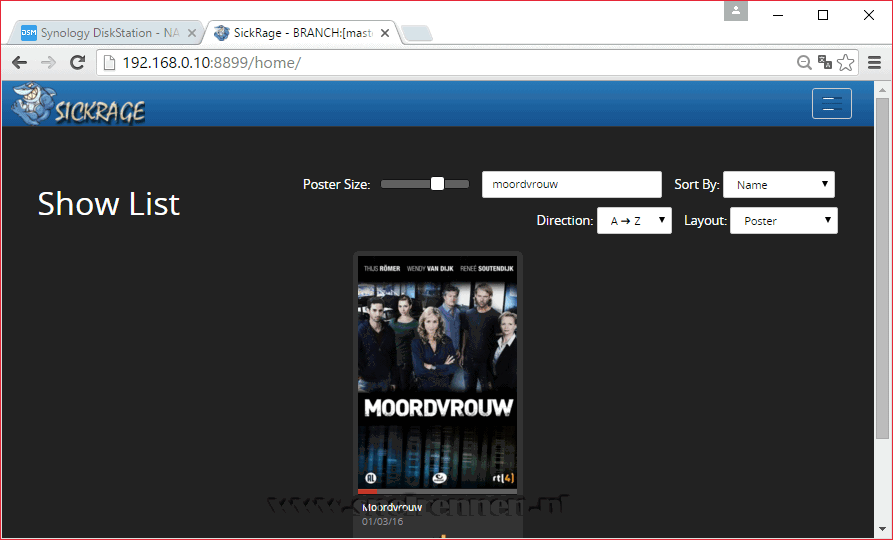The height and width of the screenshot is (540, 893).
Task: Click the translate page icon
Action: coord(825,62)
